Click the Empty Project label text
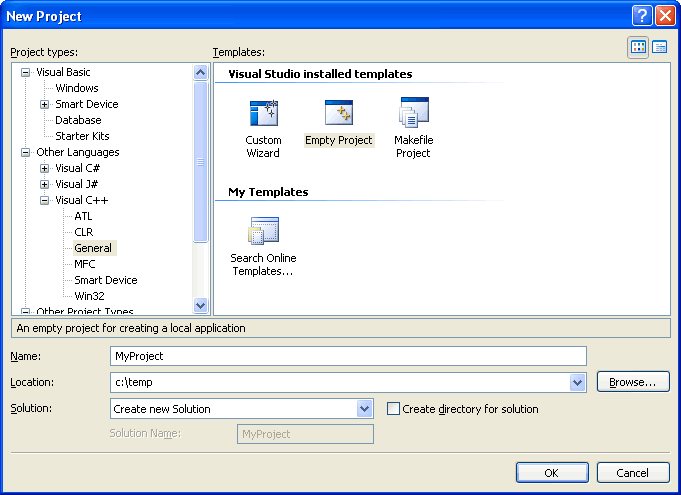 click(x=339, y=140)
